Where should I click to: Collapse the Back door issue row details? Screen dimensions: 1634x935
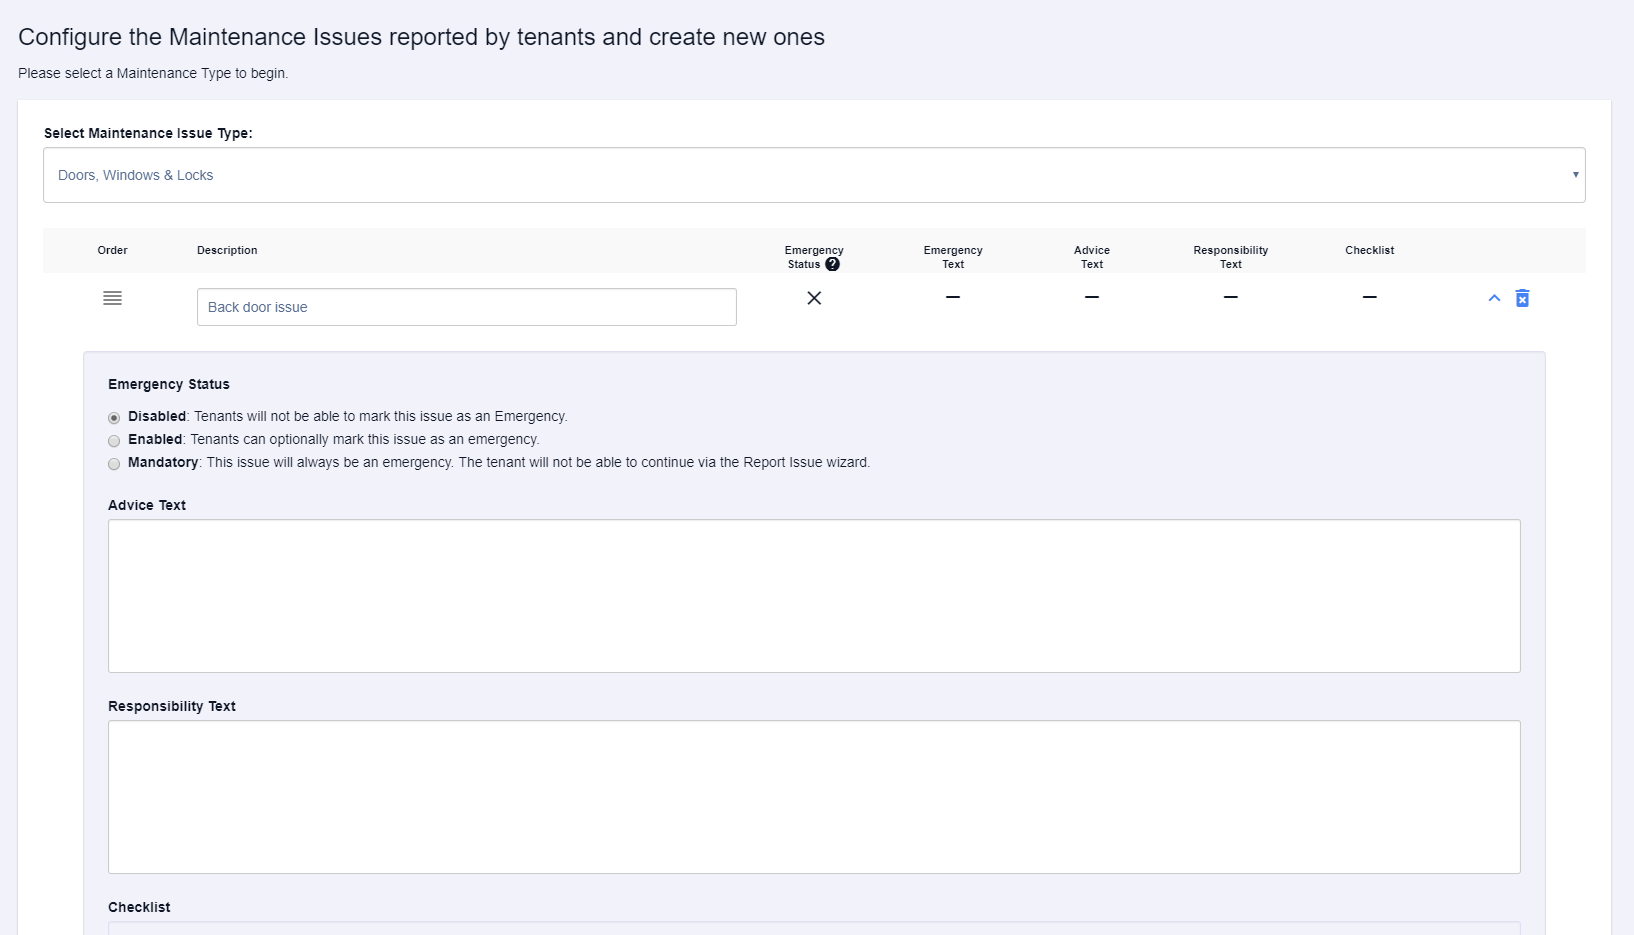[1494, 298]
